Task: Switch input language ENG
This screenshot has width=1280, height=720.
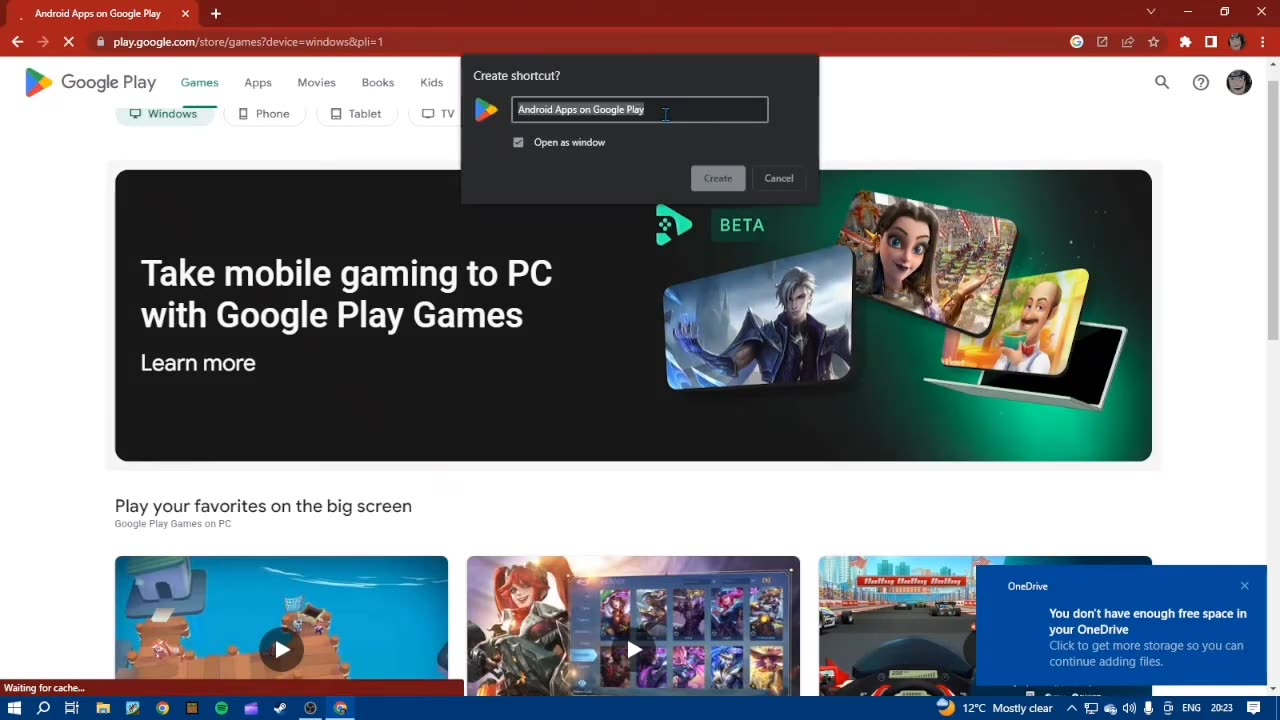Action: [1191, 708]
